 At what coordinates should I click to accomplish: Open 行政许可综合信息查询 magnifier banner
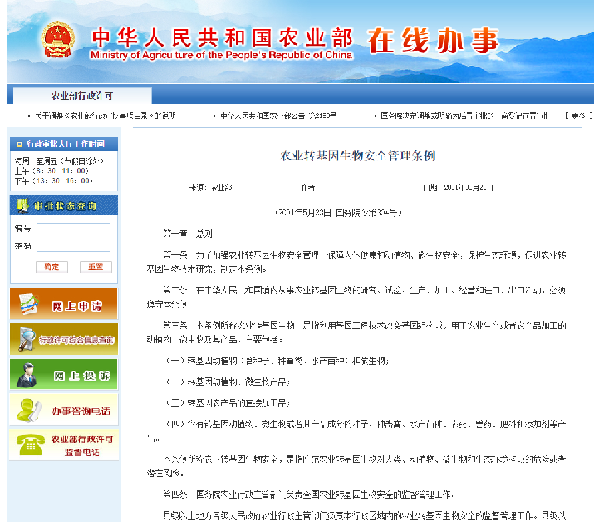64,339
